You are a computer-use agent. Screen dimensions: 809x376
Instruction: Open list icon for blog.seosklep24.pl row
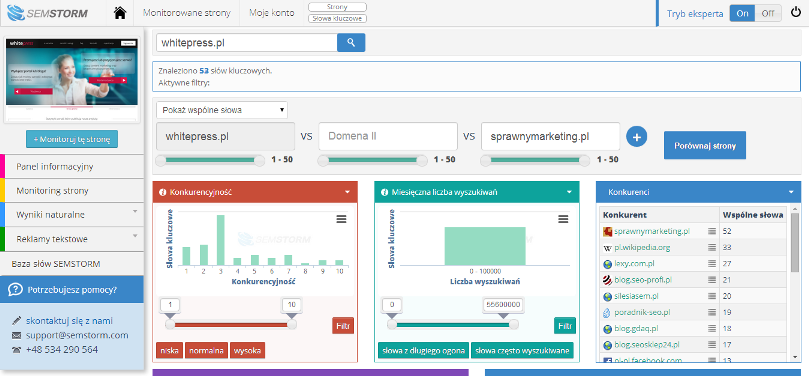pos(712,345)
